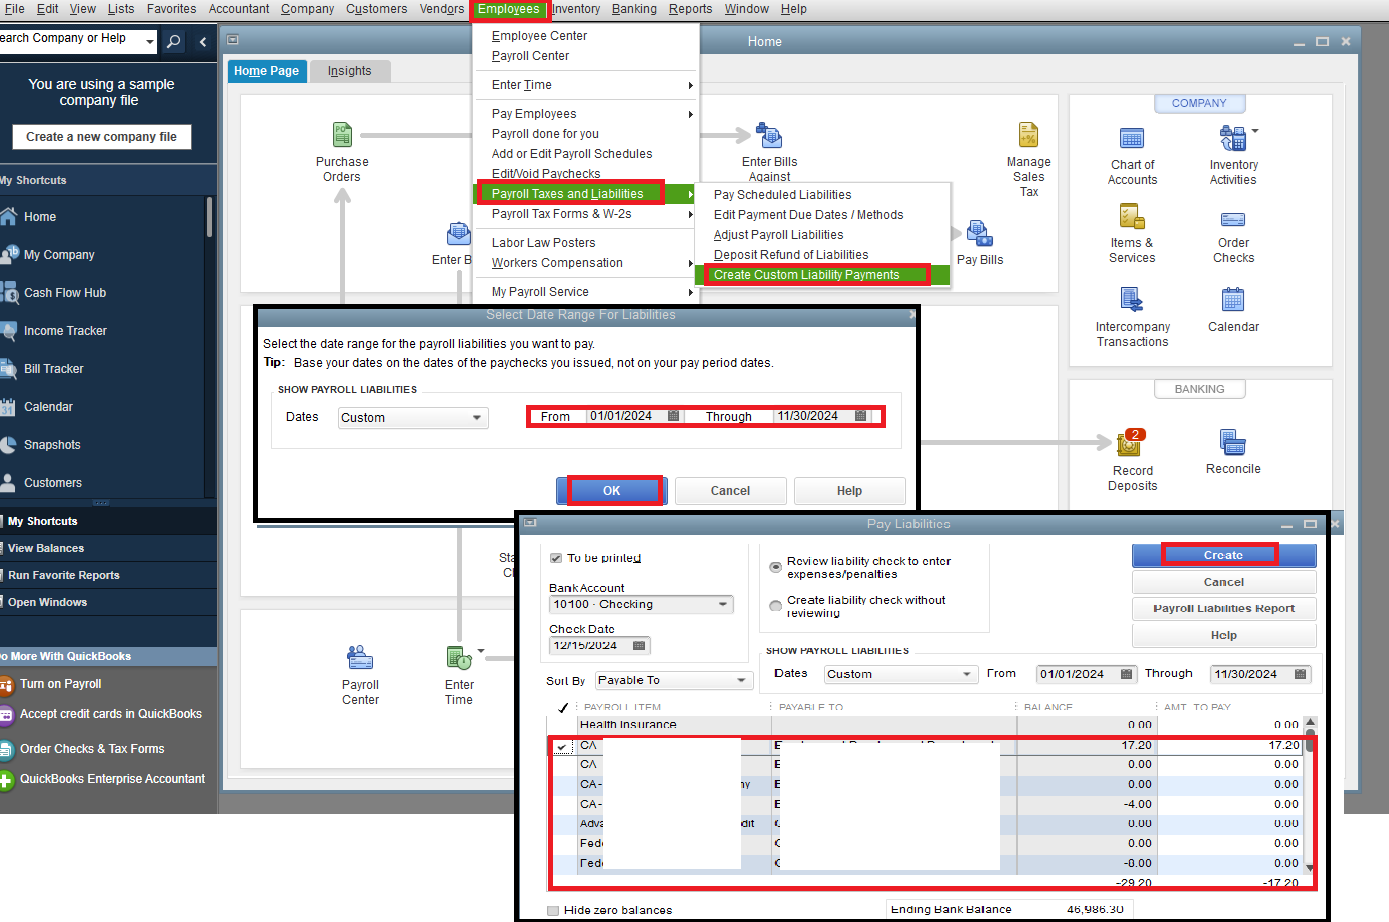Click the search magnifier icon
Viewport: 1389px width, 922px height.
click(x=174, y=41)
